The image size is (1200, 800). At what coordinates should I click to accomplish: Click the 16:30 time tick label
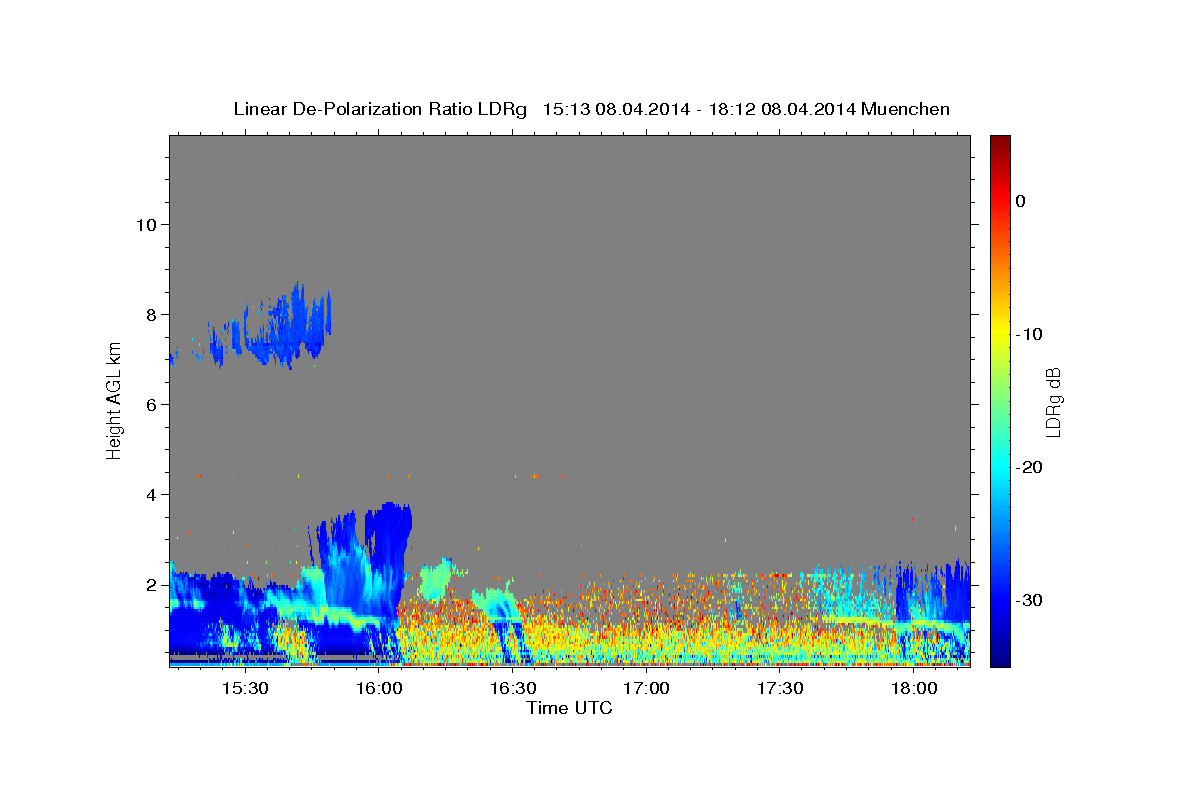pyautogui.click(x=513, y=689)
